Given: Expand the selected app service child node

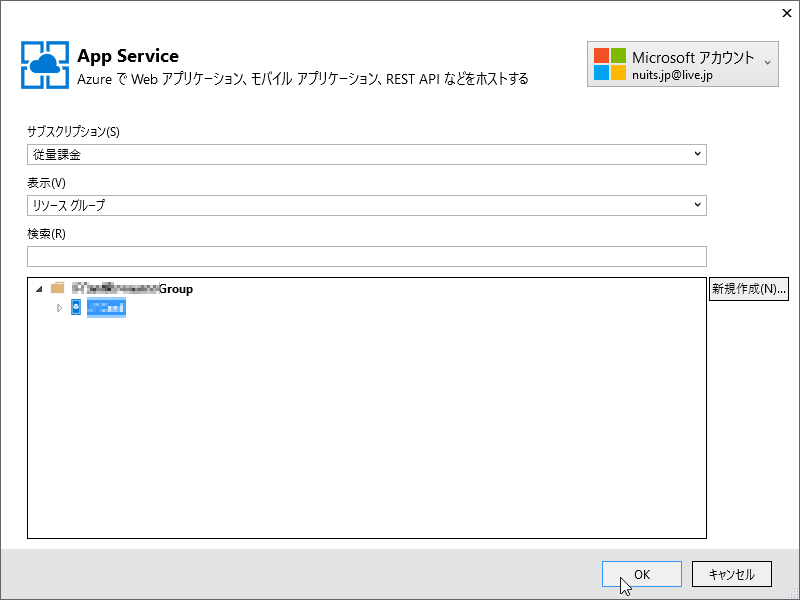Looking at the screenshot, I should pyautogui.click(x=60, y=308).
